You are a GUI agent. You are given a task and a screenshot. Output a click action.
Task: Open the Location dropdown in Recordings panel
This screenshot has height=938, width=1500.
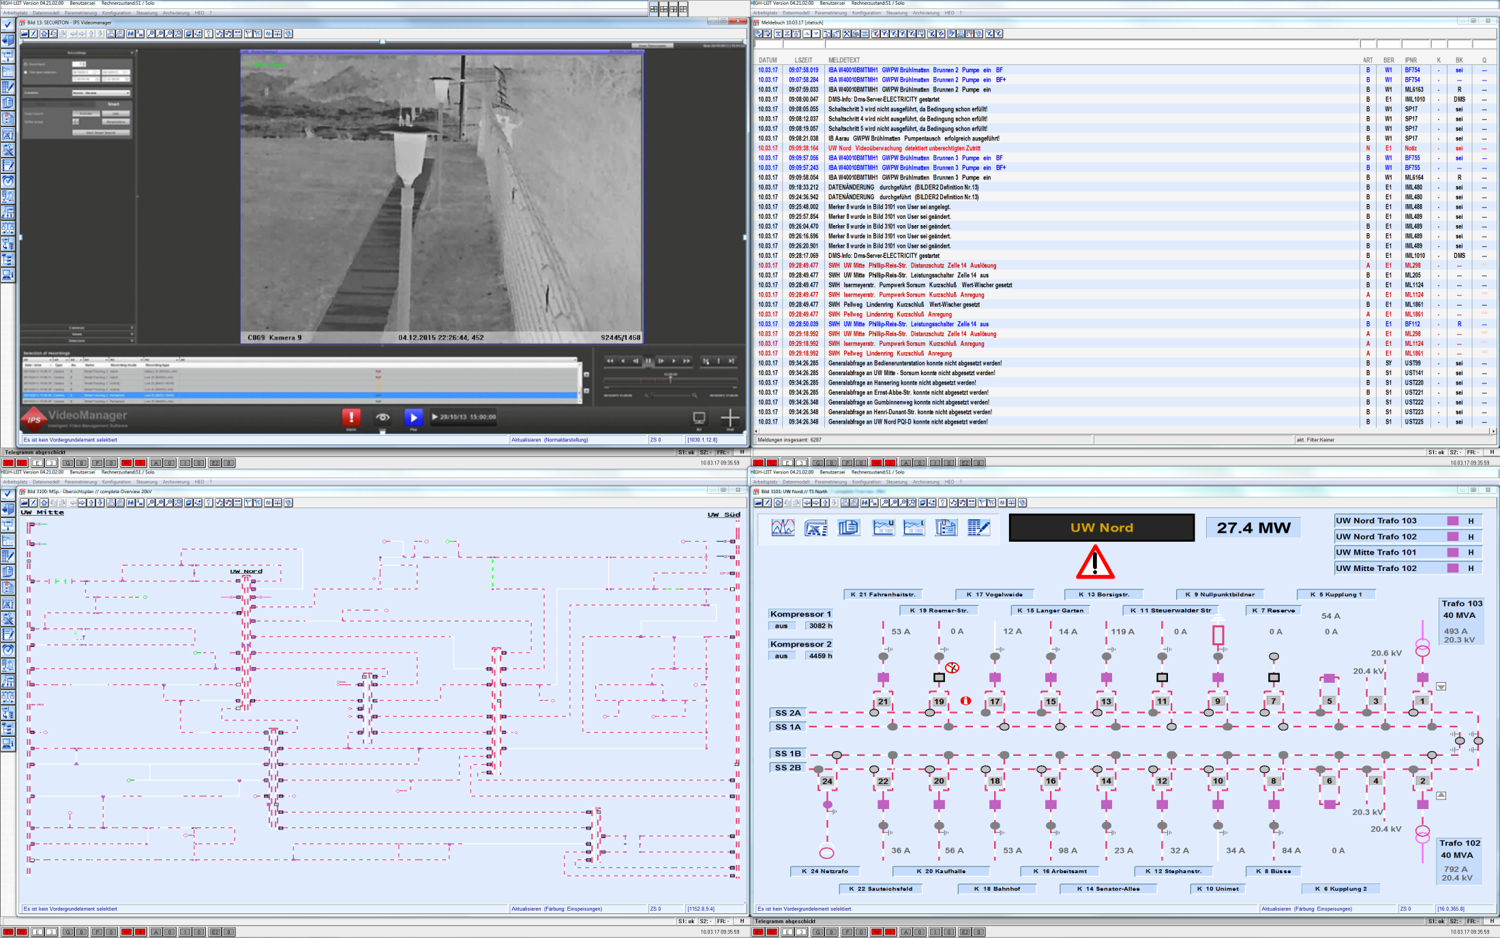pos(100,93)
